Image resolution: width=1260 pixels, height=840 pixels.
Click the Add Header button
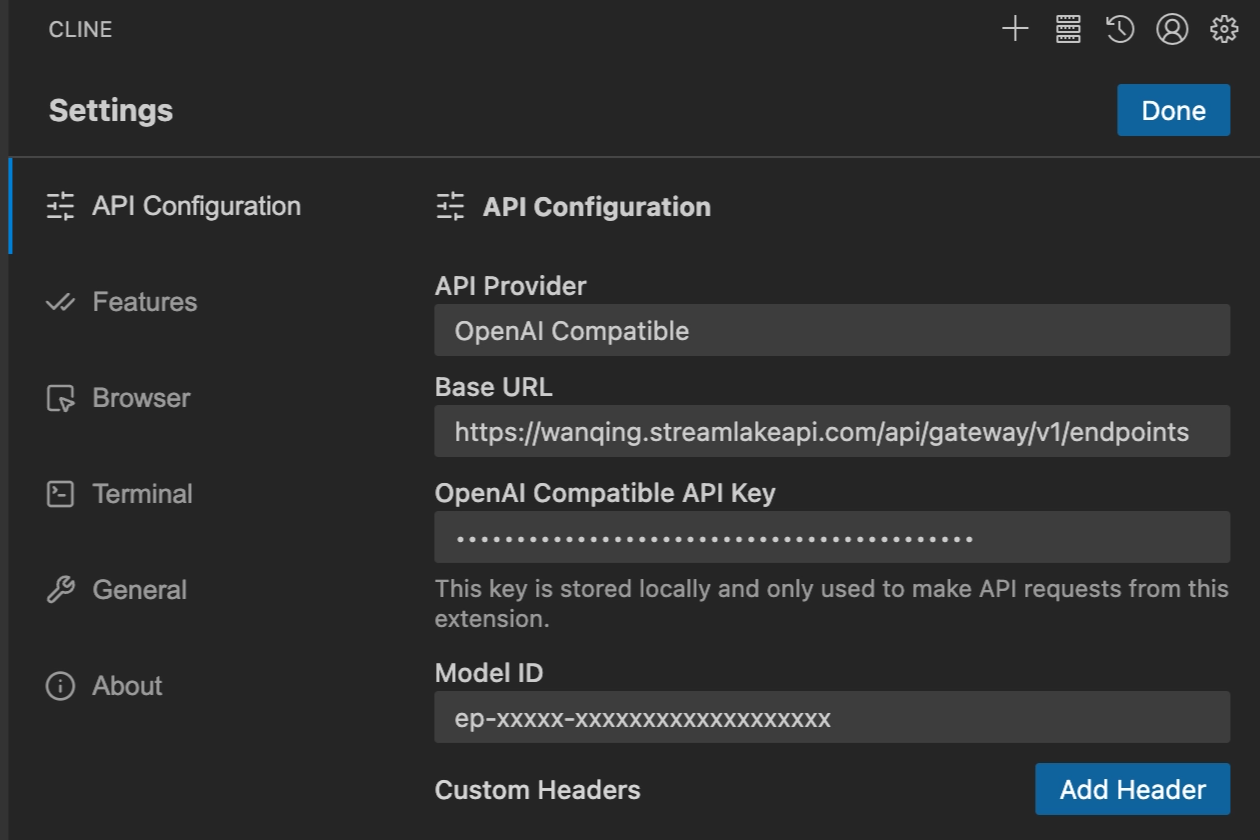[x=1132, y=789]
